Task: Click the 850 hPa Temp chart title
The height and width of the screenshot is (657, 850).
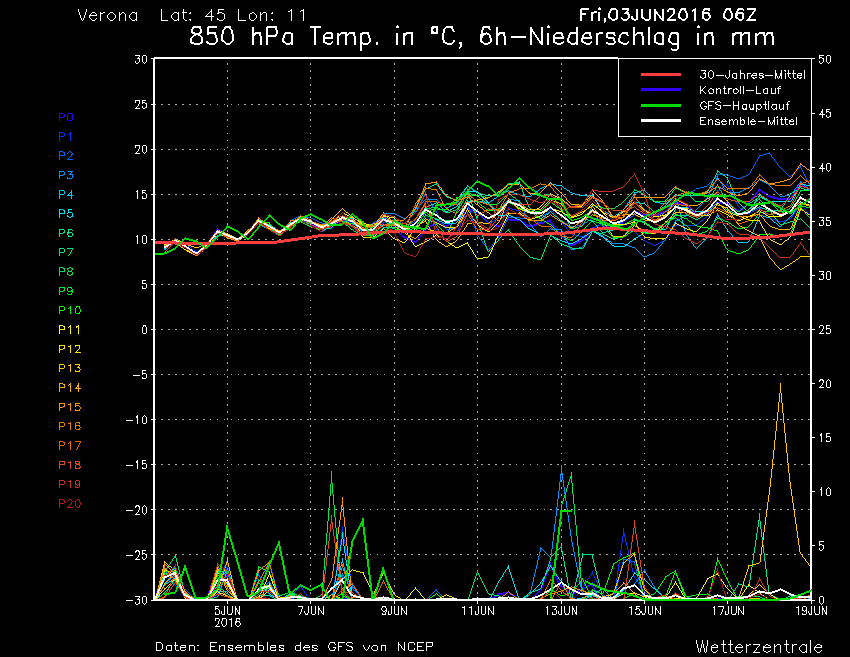Action: pos(482,37)
